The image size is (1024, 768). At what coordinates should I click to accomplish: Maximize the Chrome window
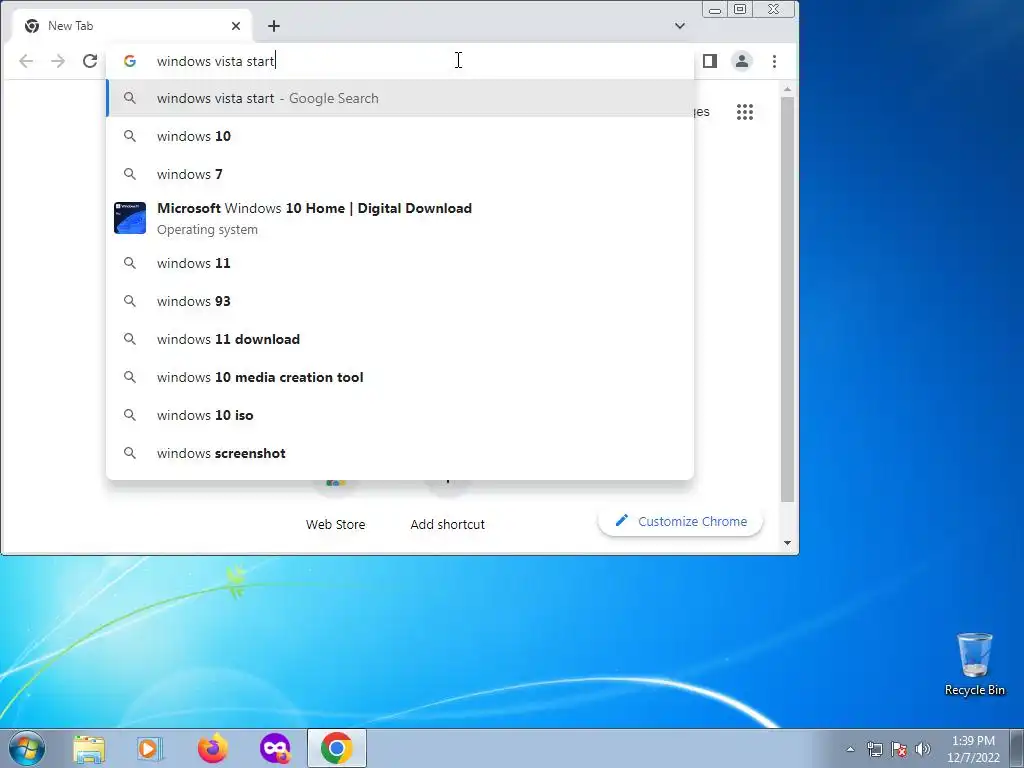point(740,9)
